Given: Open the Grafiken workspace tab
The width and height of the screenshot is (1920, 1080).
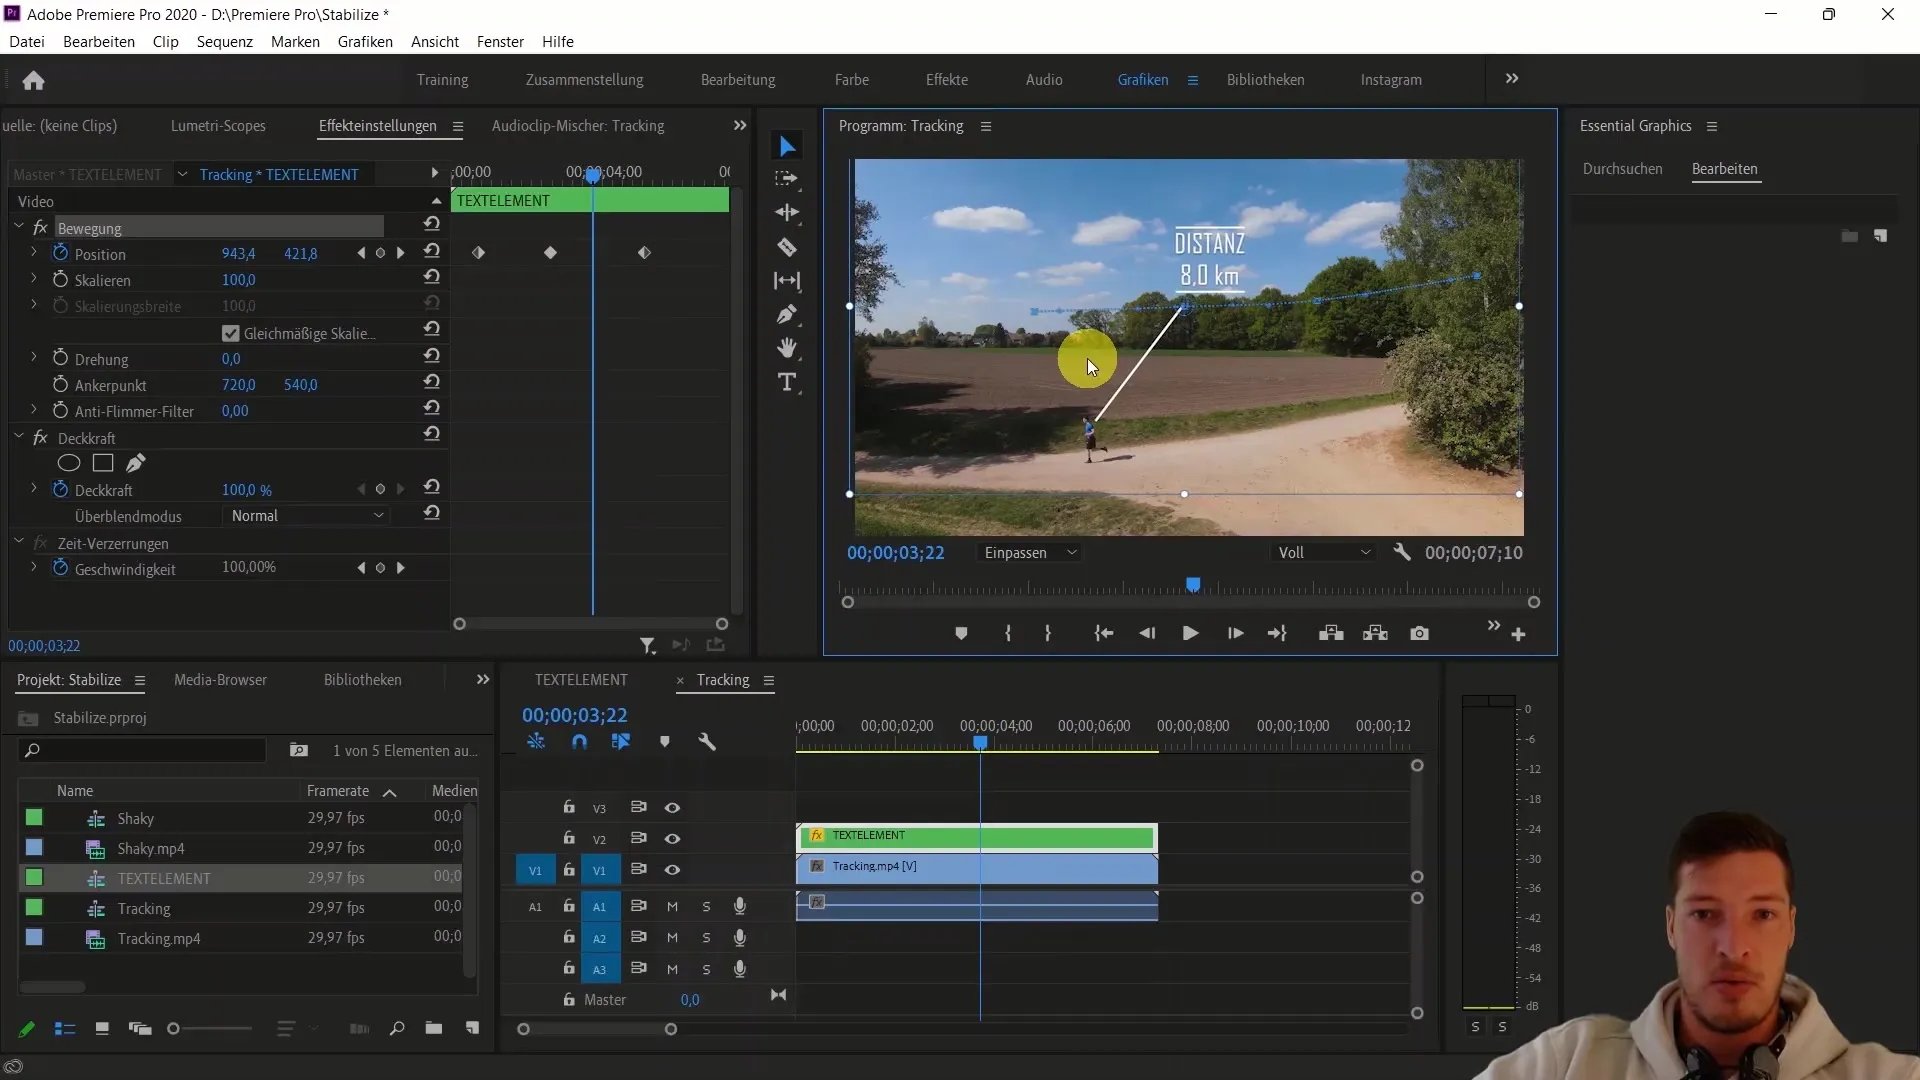Looking at the screenshot, I should click(1142, 79).
